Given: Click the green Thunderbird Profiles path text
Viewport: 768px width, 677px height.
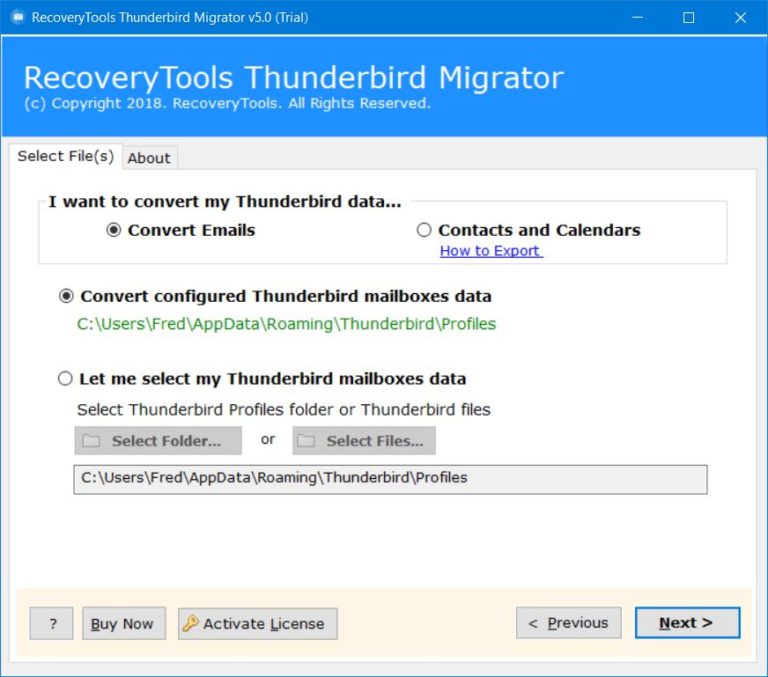Looking at the screenshot, I should tap(287, 324).
